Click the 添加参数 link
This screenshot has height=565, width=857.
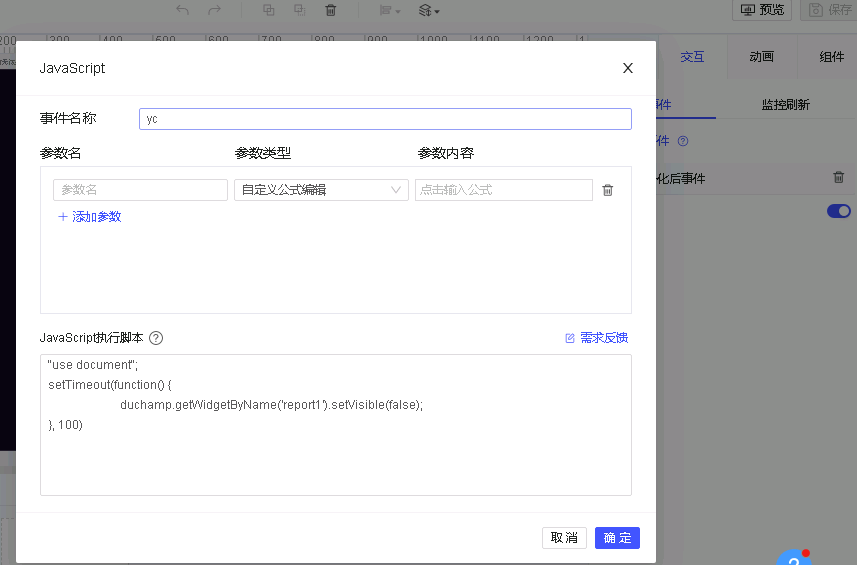click(x=90, y=216)
